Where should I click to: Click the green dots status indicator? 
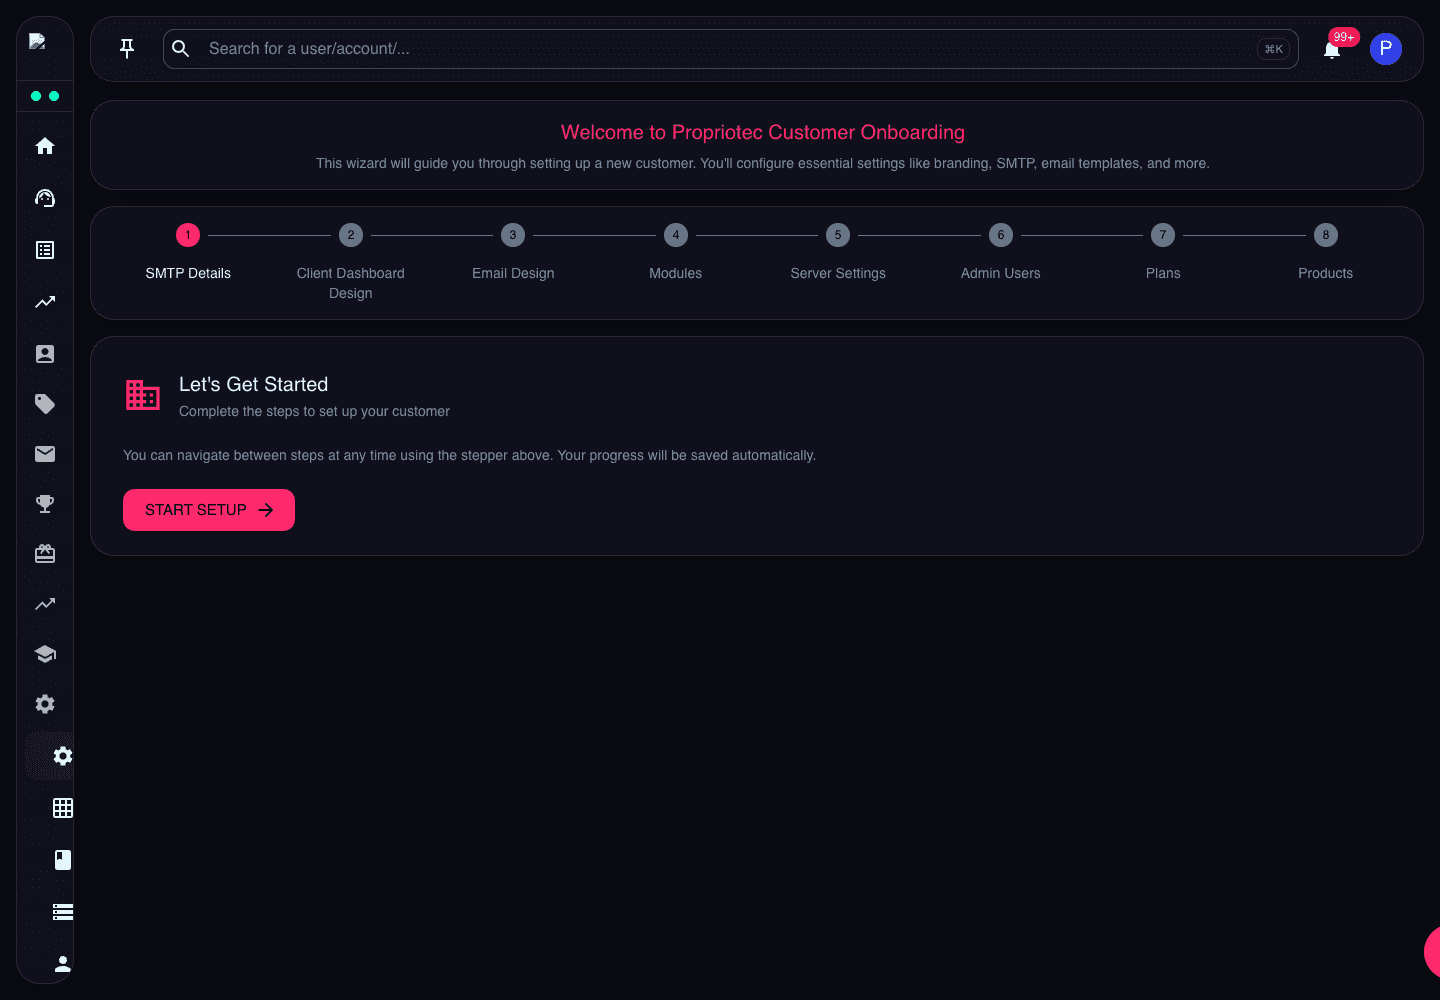[x=45, y=96]
